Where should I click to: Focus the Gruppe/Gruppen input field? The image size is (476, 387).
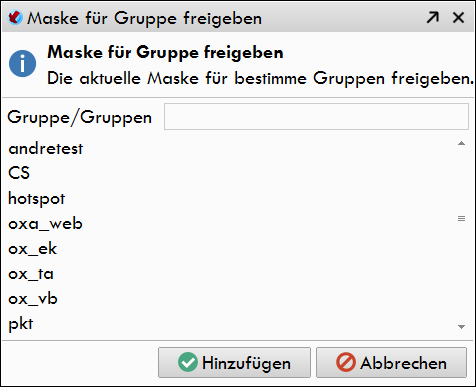click(316, 117)
